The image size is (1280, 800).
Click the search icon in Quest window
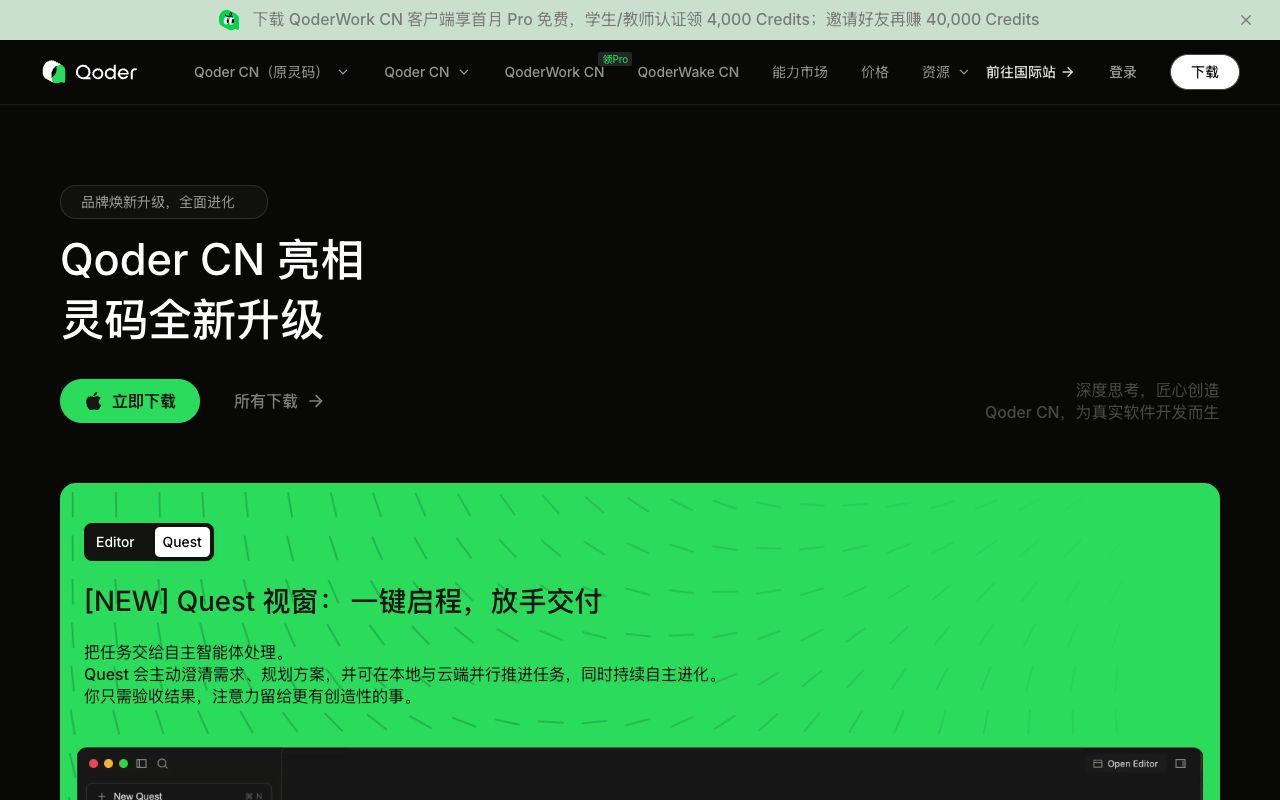tap(162, 764)
